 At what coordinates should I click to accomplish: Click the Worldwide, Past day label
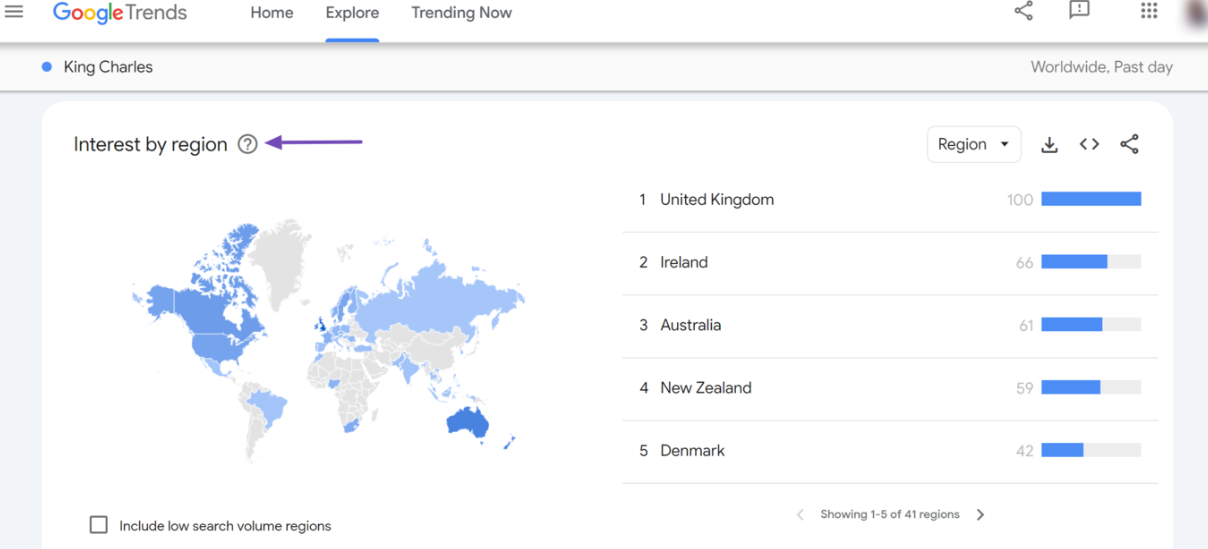tap(1101, 67)
